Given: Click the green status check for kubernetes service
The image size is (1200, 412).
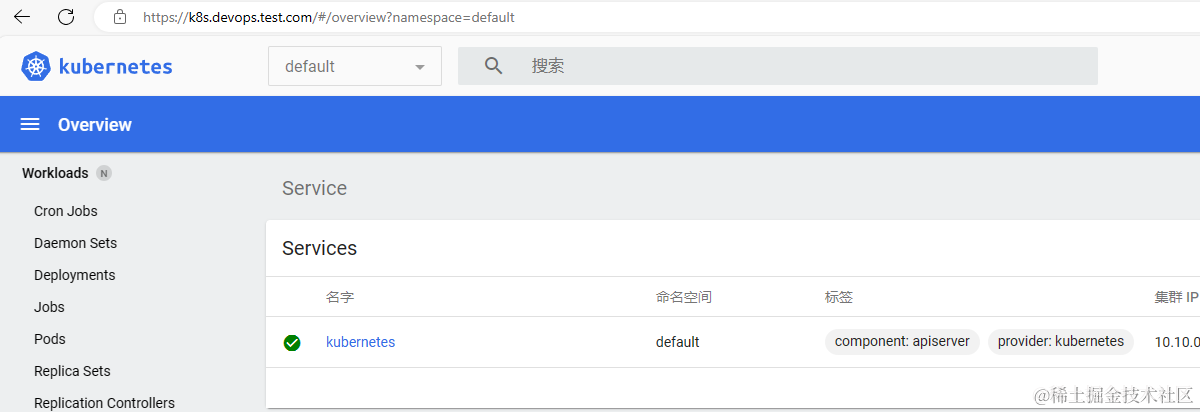Looking at the screenshot, I should pos(292,343).
